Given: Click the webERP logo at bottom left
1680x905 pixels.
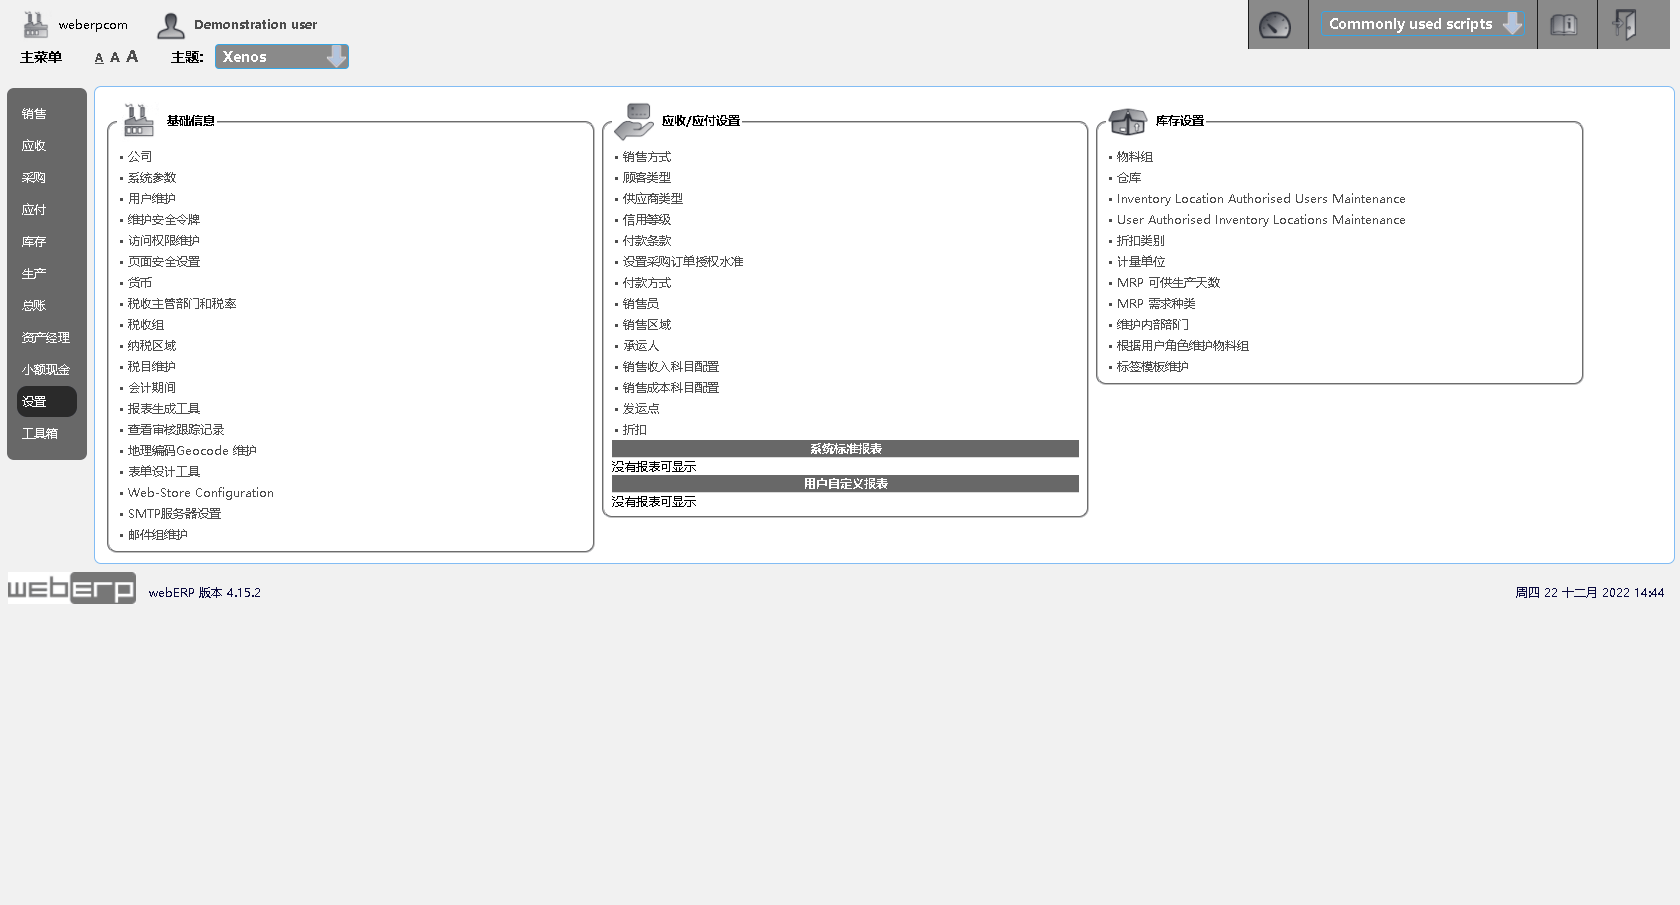Looking at the screenshot, I should pos(70,588).
